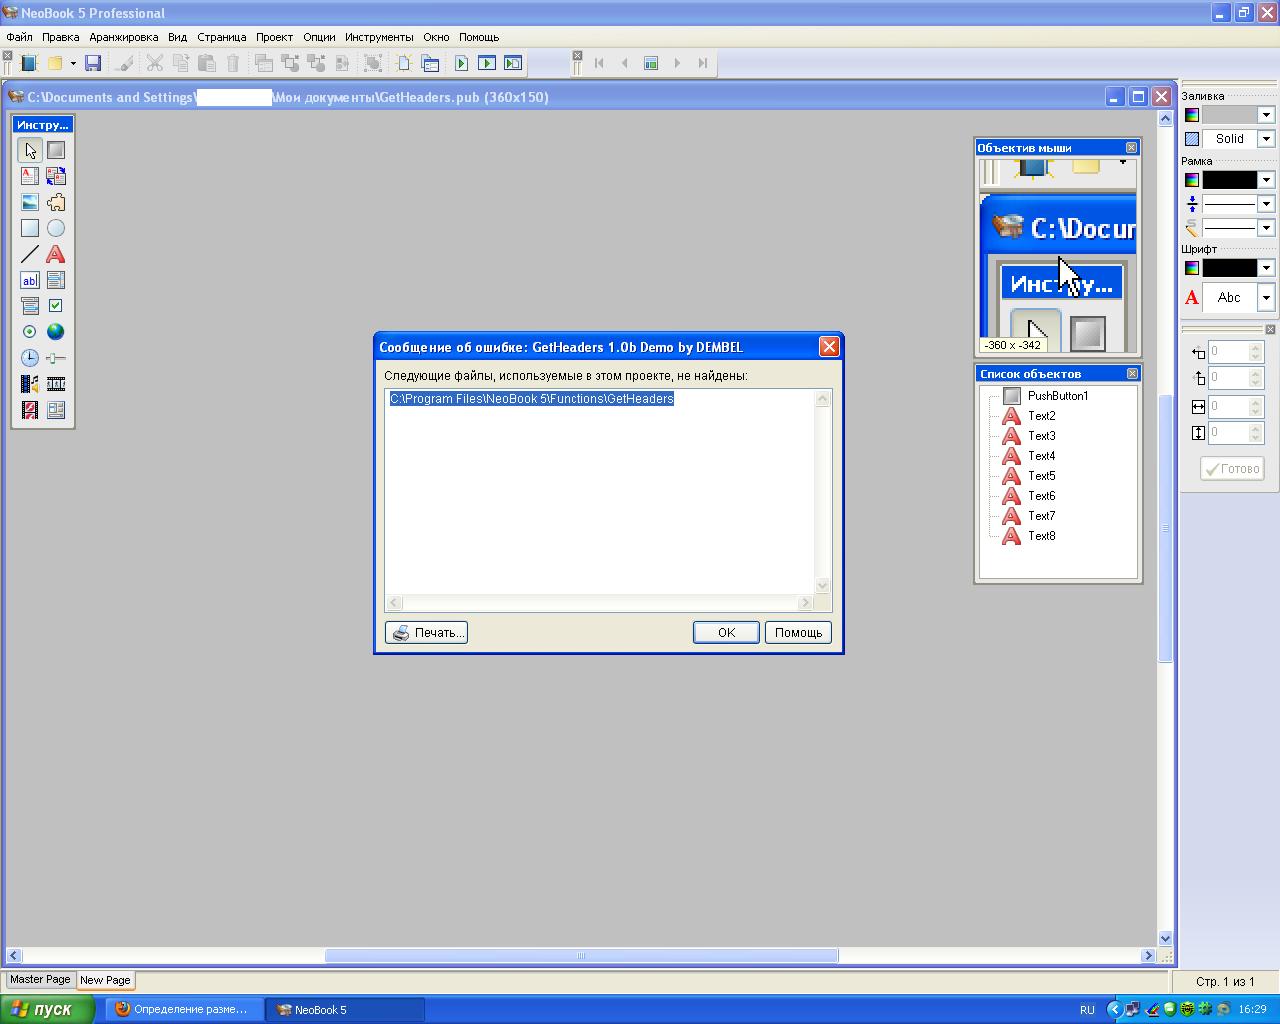Choose the globe web browser tool

56,332
